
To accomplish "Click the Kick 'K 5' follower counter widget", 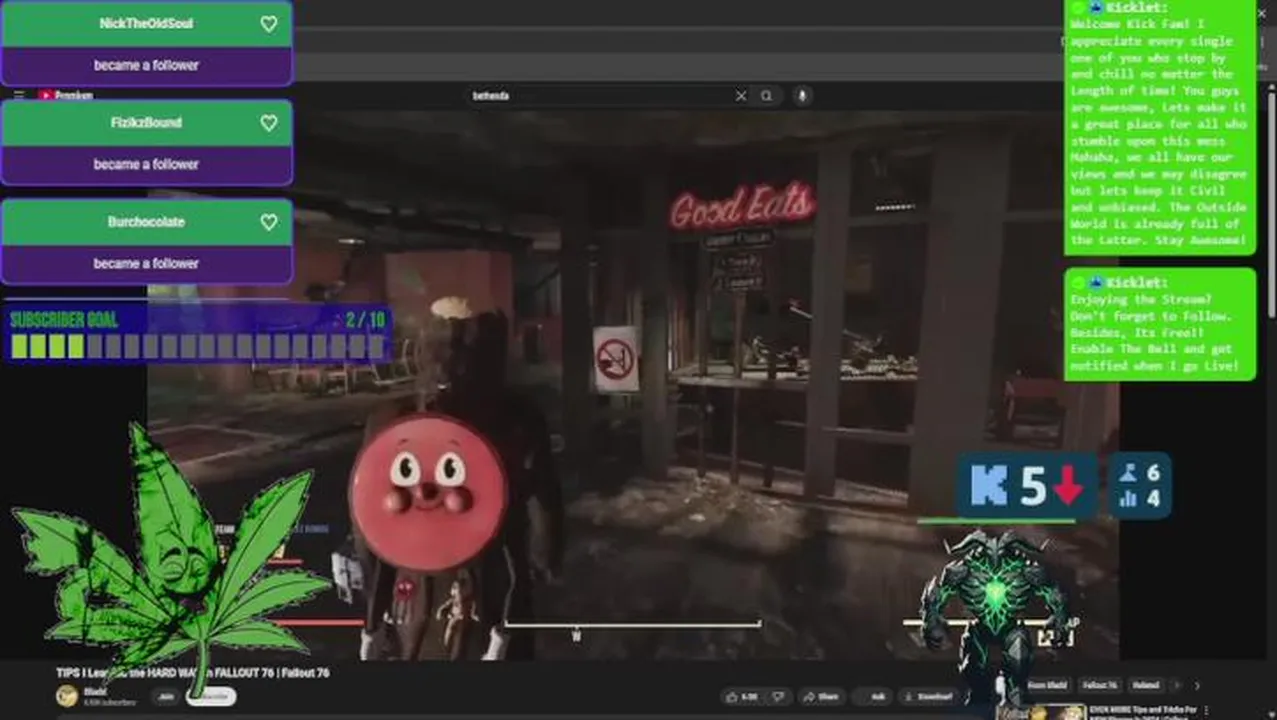I will [1028, 485].
